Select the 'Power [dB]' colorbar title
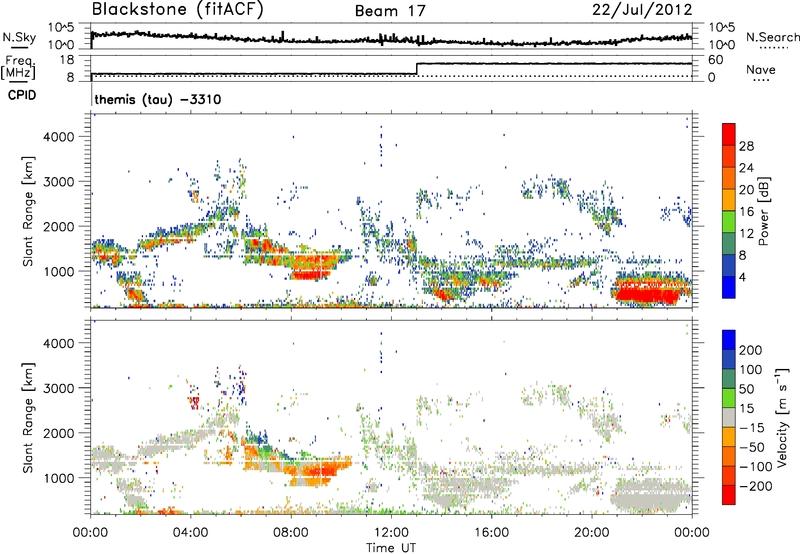800x554 pixels. 764,211
